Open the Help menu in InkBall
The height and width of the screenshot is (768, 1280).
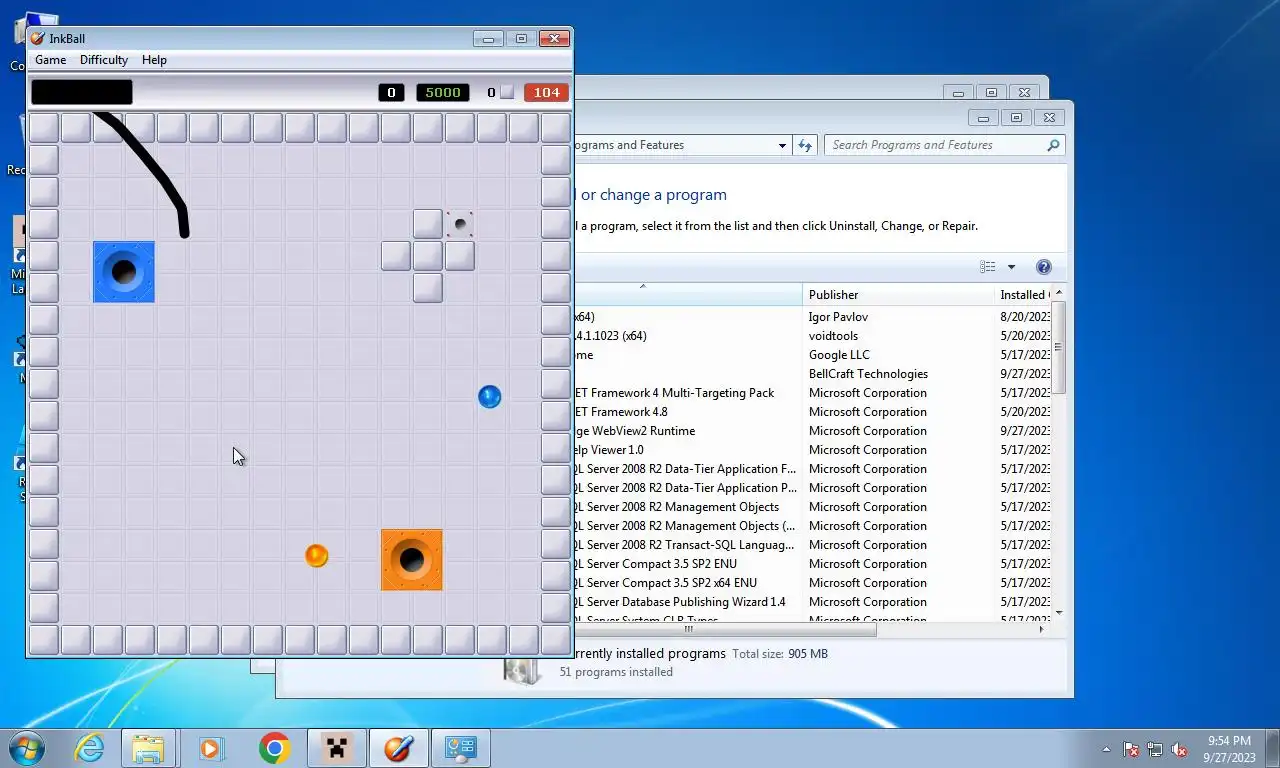[x=154, y=60]
